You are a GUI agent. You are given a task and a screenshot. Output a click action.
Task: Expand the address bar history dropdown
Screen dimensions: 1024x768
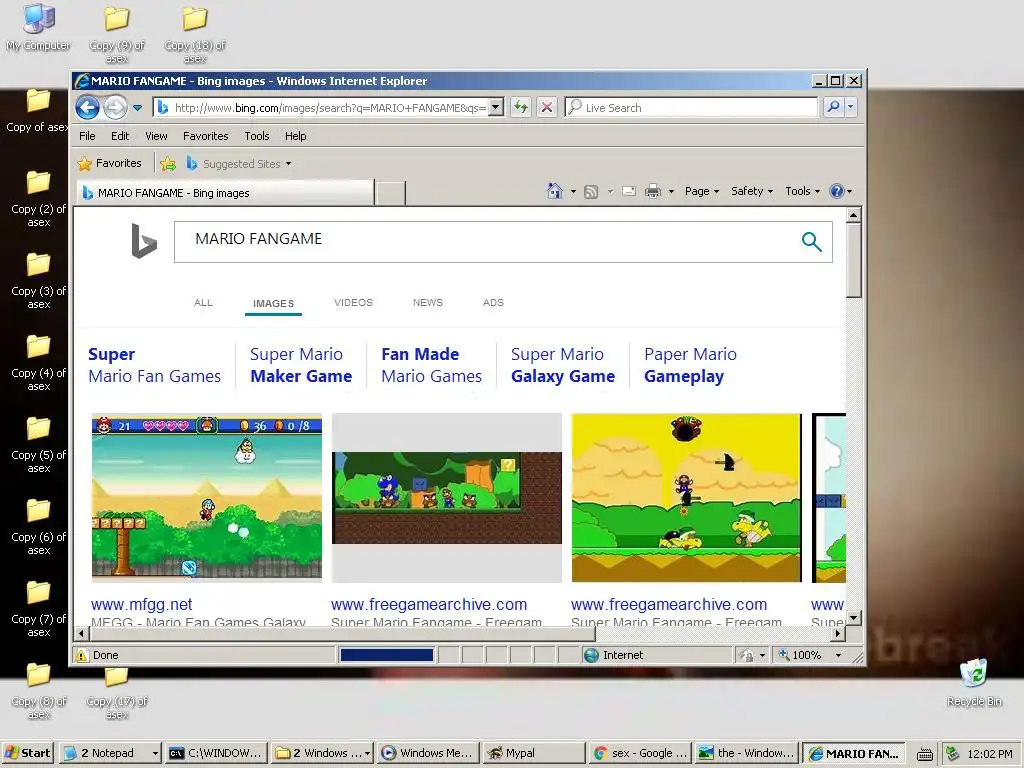coord(496,107)
